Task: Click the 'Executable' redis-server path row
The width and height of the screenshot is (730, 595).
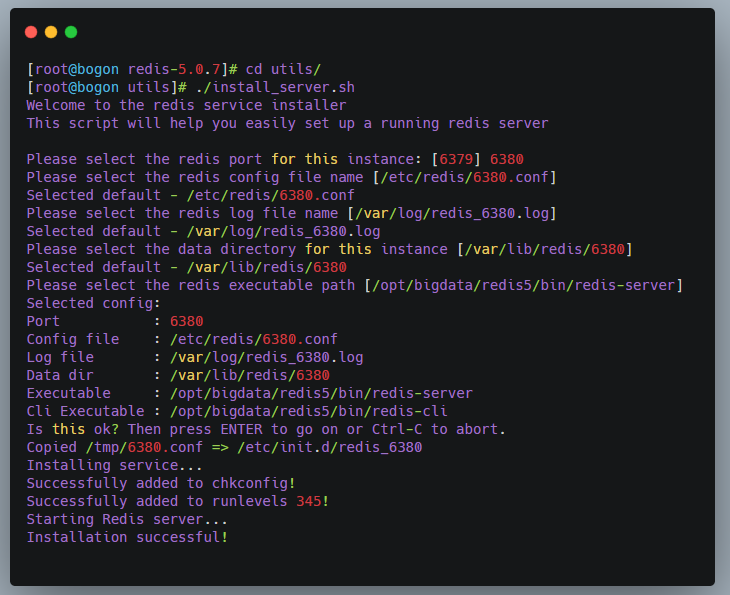Action: coord(250,393)
